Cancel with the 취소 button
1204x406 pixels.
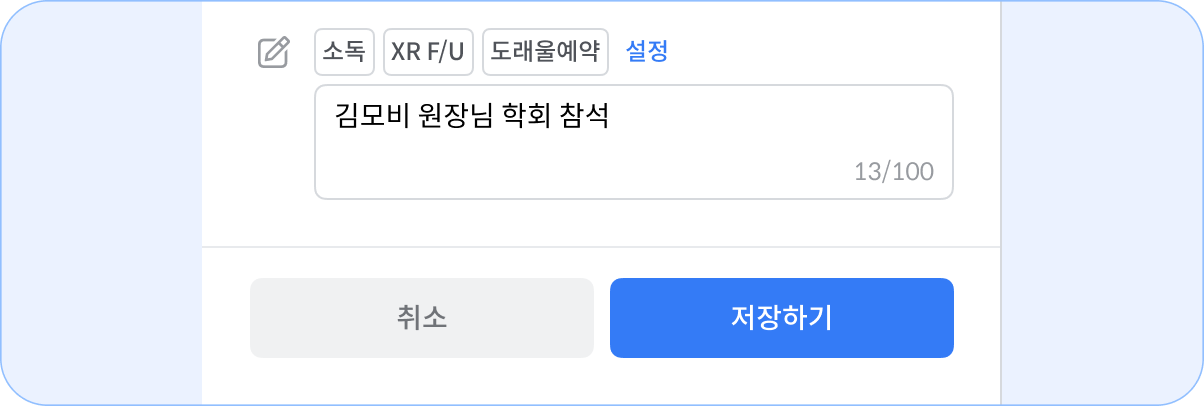422,318
